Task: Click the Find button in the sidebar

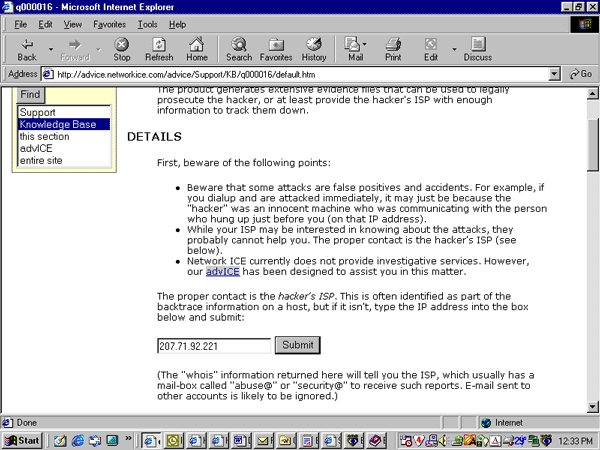Action: point(30,95)
